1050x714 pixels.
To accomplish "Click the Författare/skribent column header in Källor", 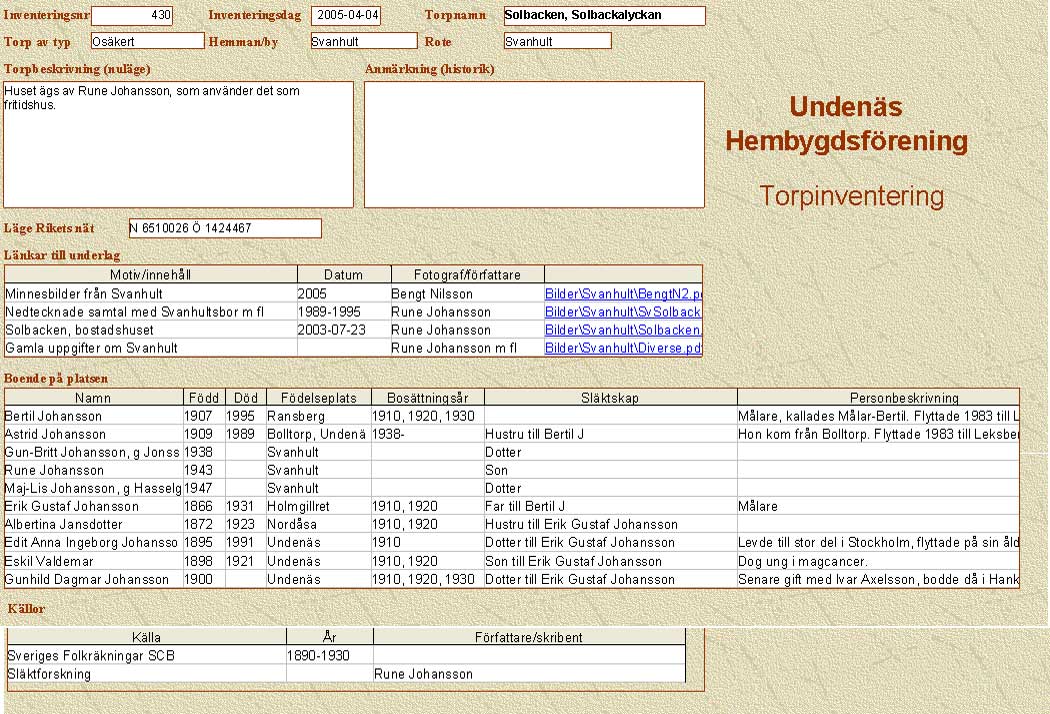I will (529, 637).
